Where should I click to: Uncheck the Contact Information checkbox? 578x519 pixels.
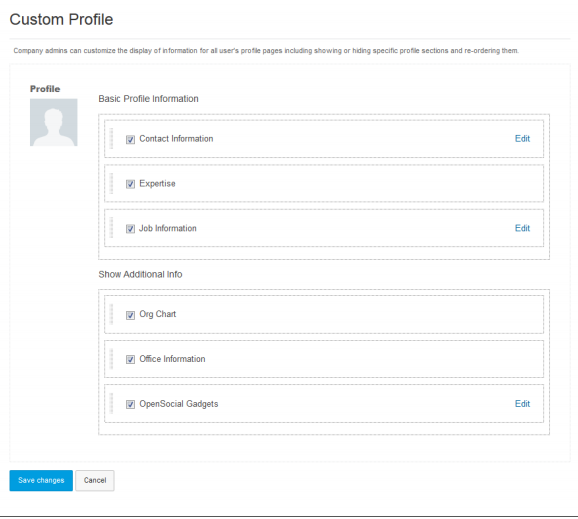(x=130, y=139)
